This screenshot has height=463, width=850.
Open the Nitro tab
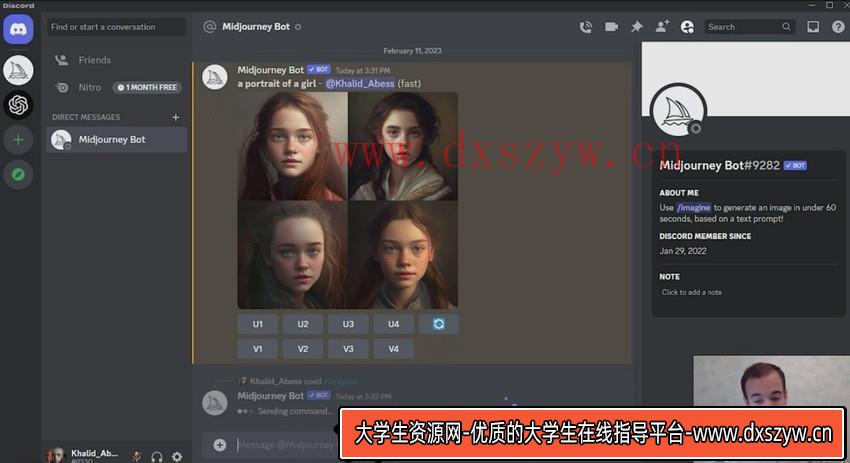tap(117, 87)
